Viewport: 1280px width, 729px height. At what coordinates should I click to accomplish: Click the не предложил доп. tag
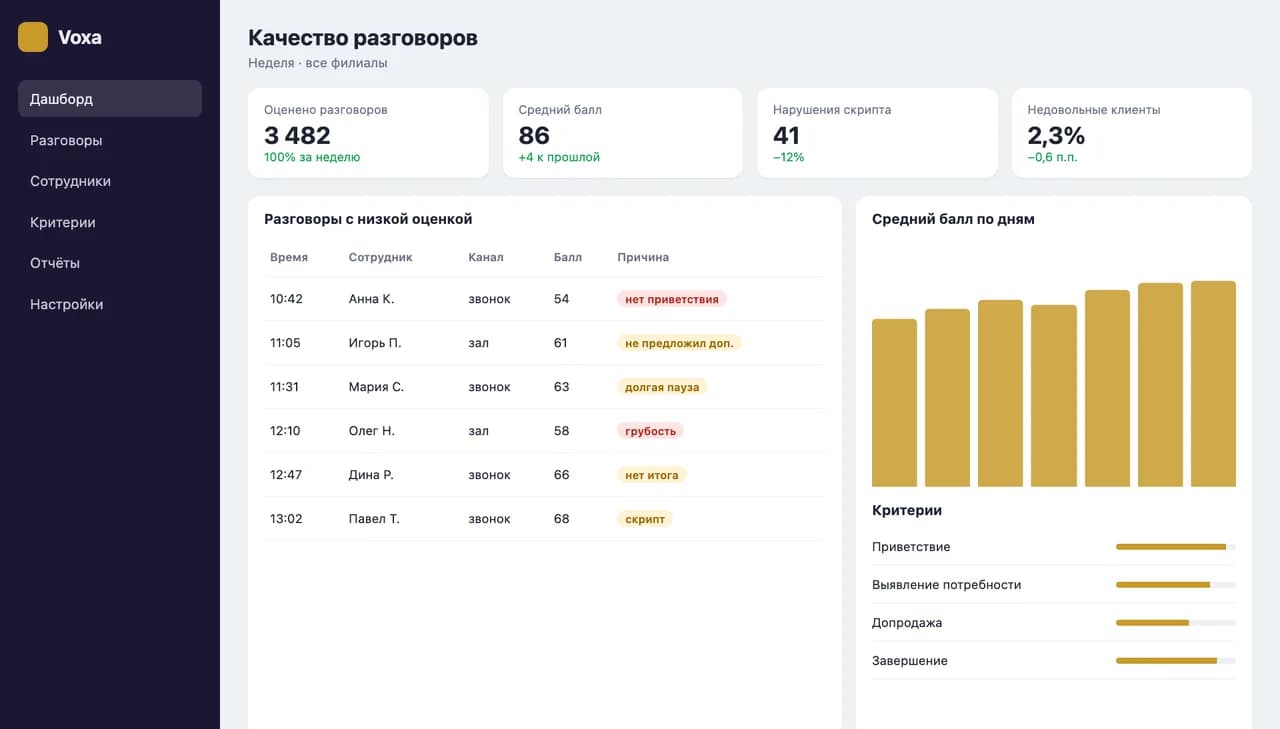click(x=679, y=343)
